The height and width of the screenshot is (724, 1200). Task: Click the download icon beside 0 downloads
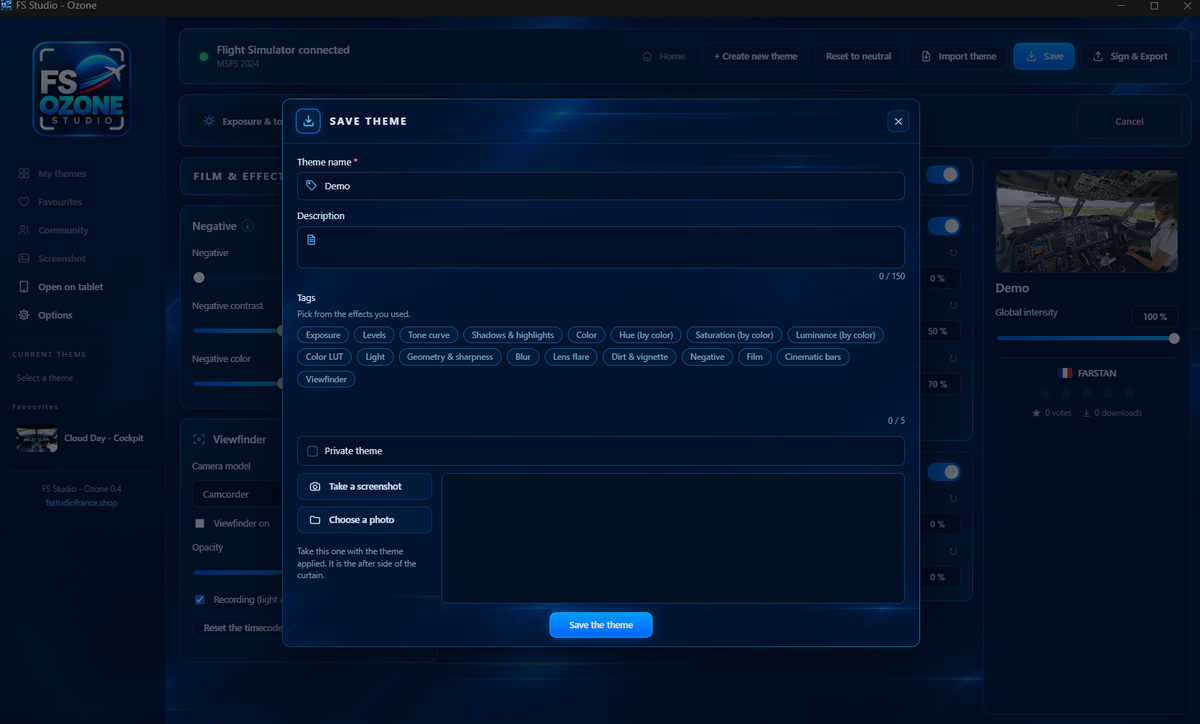pos(1087,413)
